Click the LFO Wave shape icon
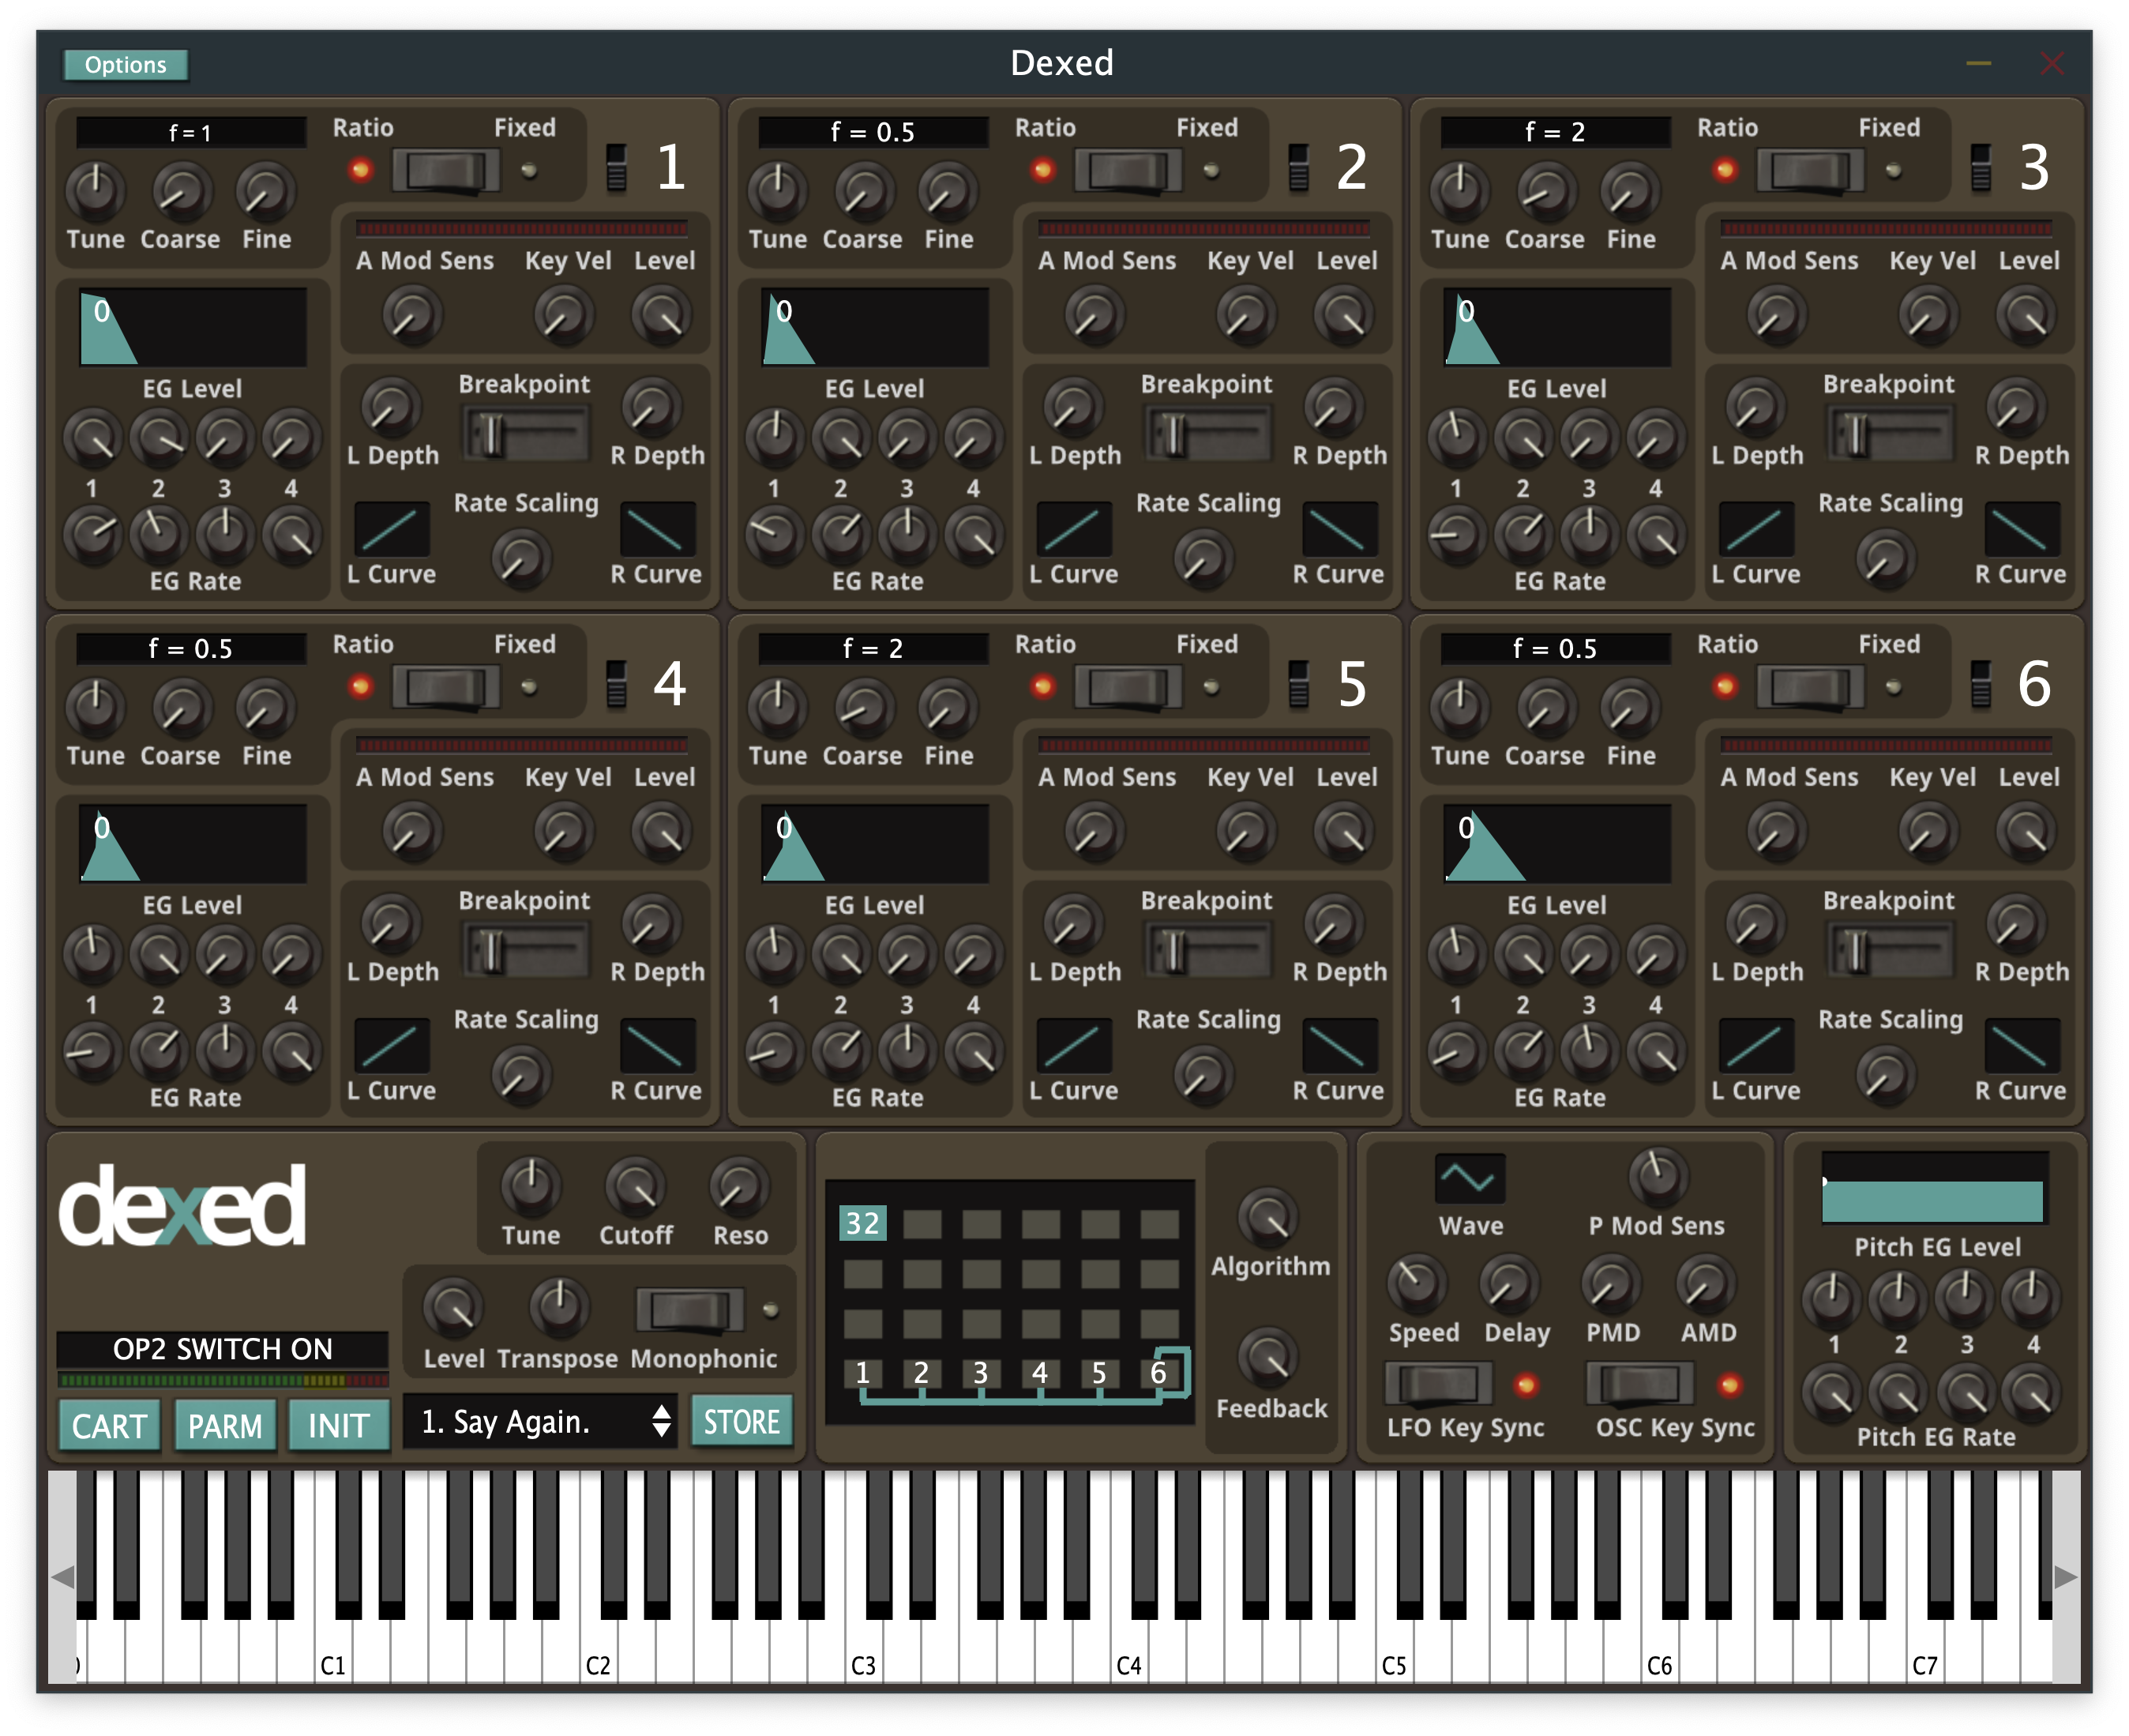Viewport: 2129px width, 1736px height. click(x=1469, y=1178)
